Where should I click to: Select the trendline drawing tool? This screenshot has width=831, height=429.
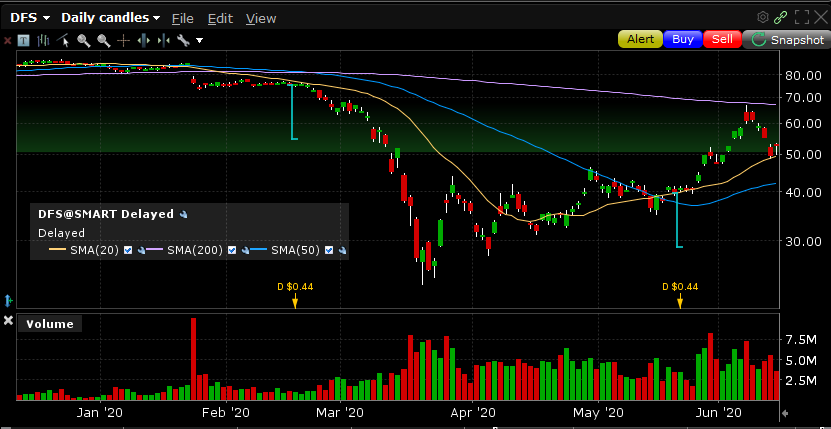click(63, 40)
